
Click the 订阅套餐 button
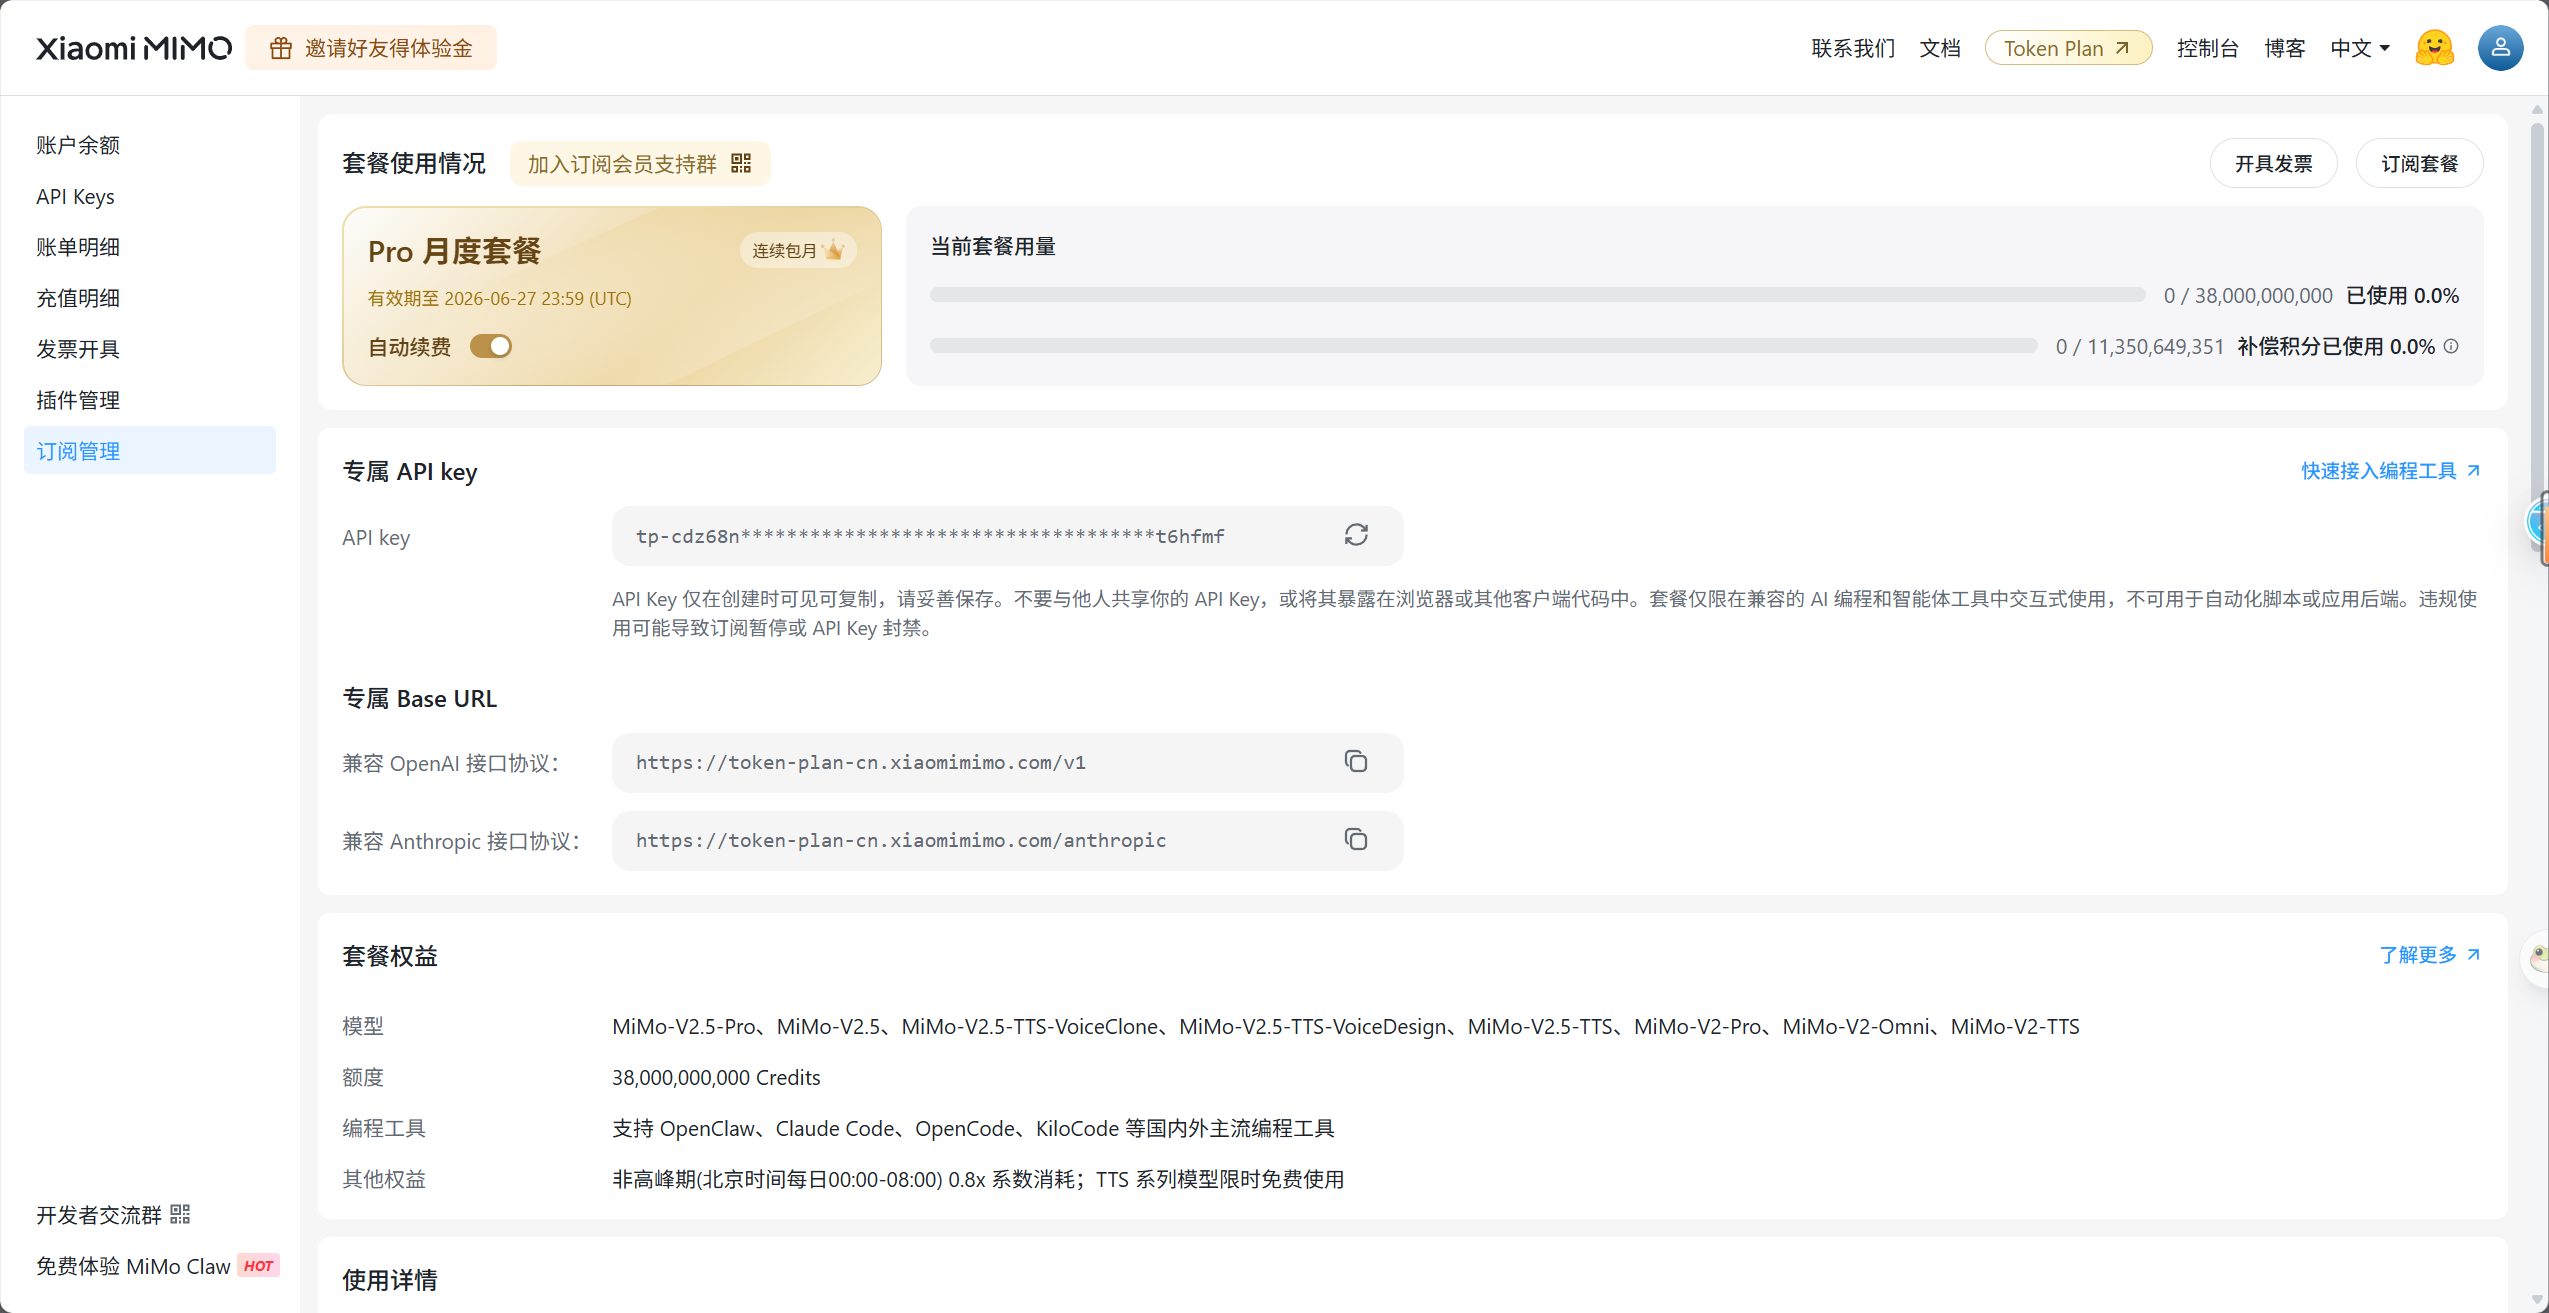(x=2419, y=163)
